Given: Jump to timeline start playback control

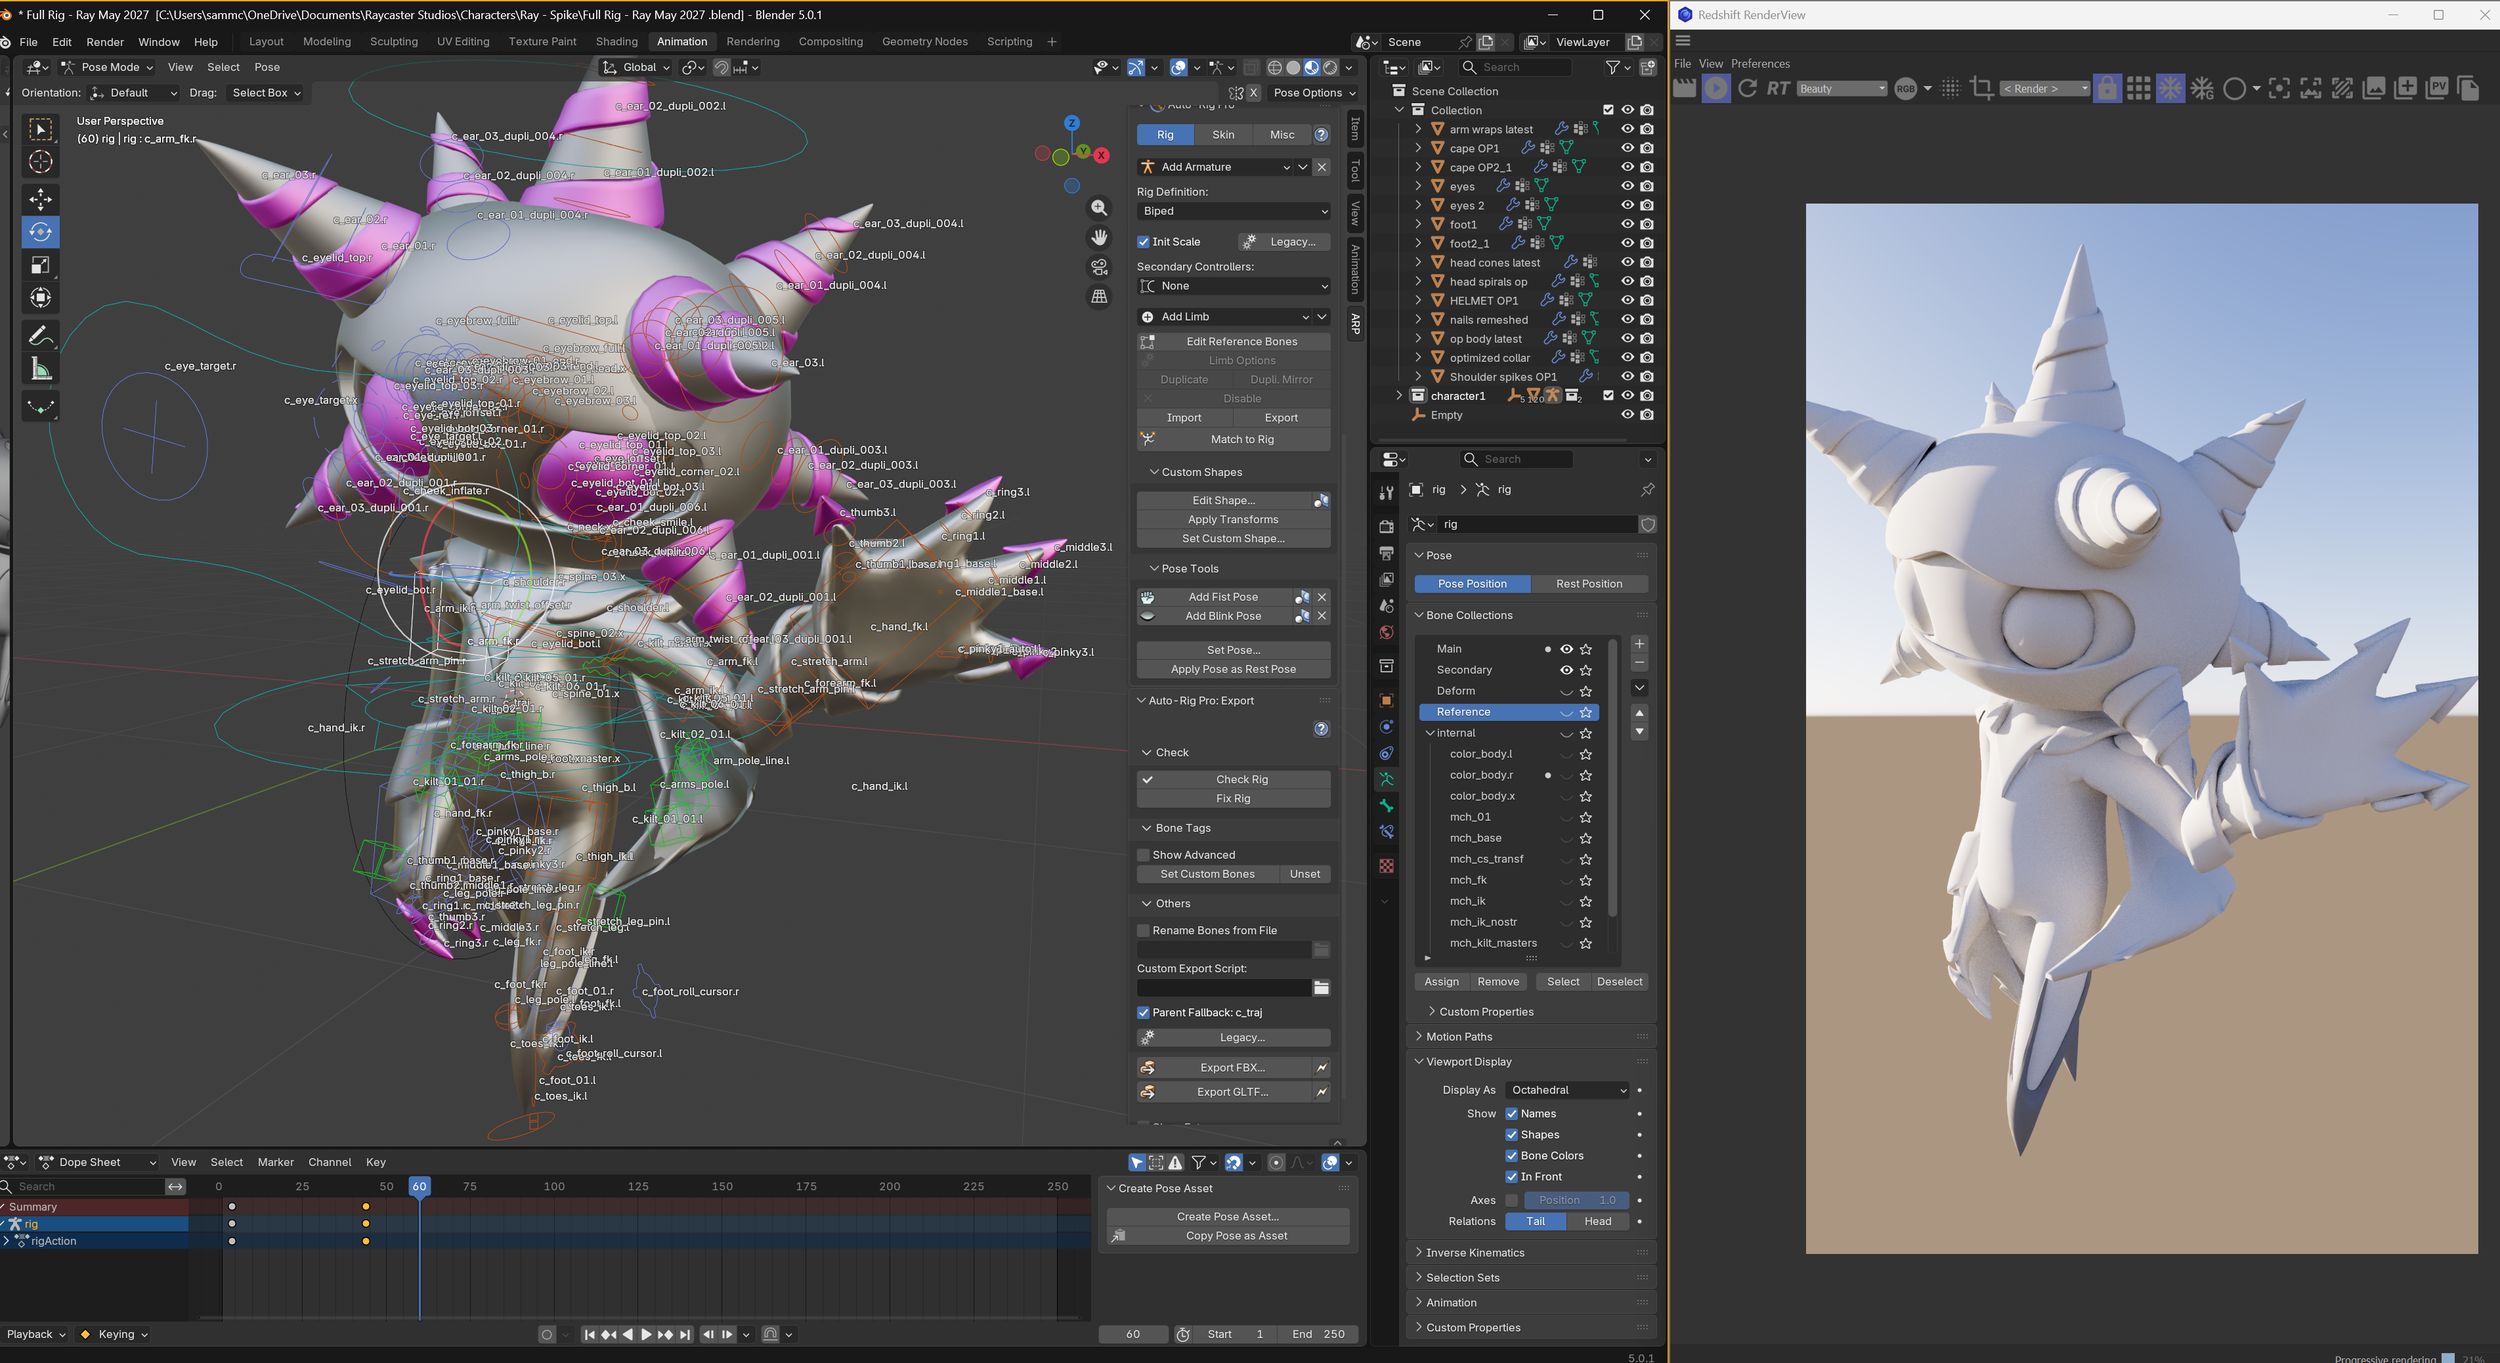Looking at the screenshot, I should click(x=589, y=1334).
